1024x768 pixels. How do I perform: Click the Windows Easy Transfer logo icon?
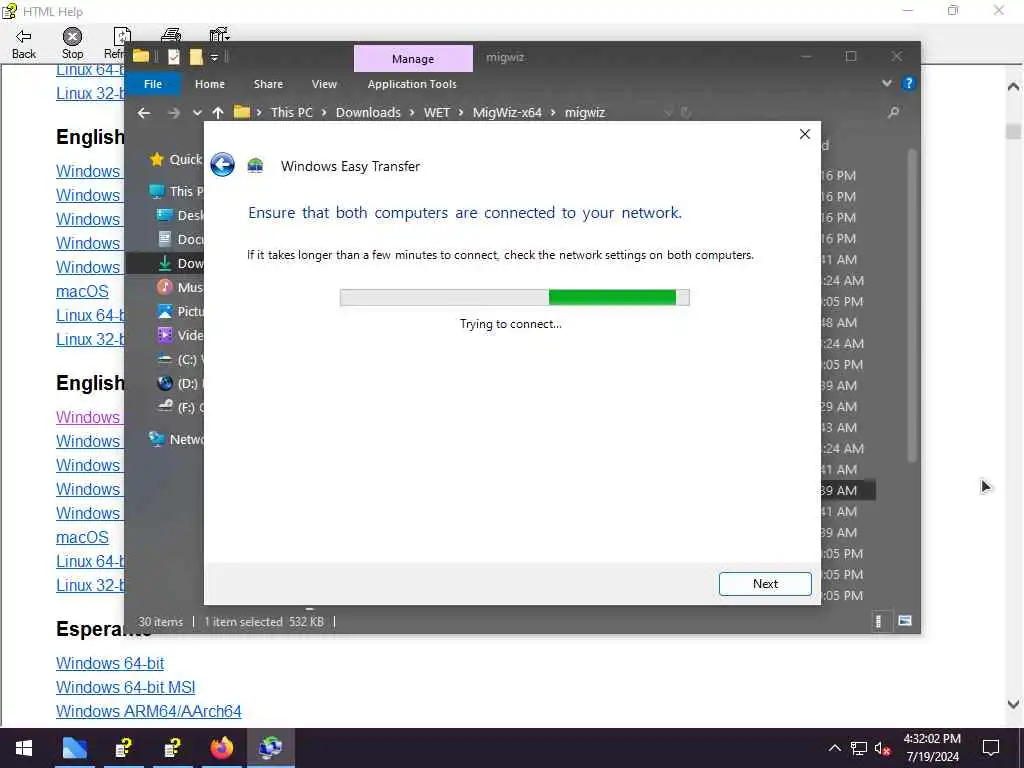pyautogui.click(x=255, y=166)
